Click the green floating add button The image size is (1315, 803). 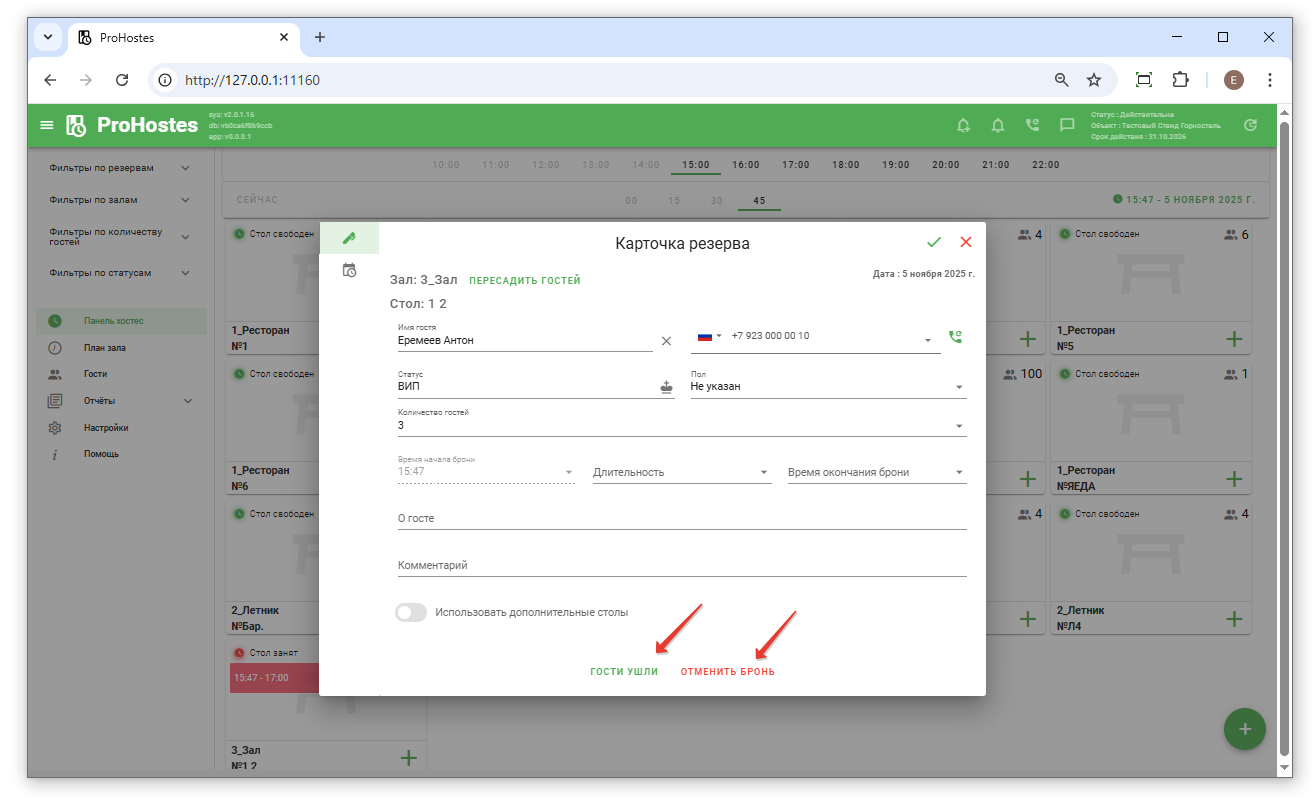(1244, 729)
